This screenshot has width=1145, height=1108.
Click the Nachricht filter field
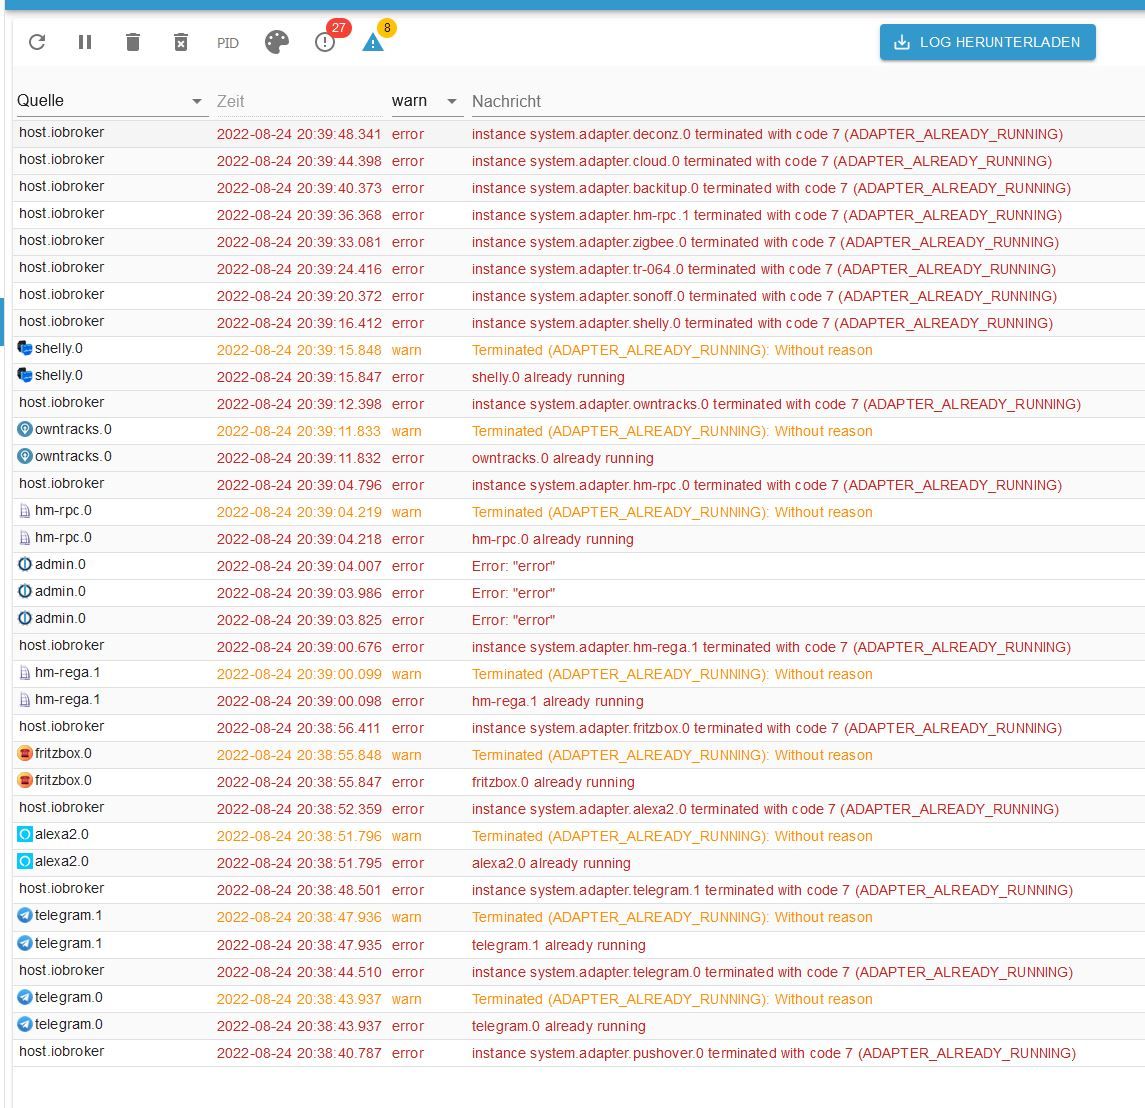point(807,102)
